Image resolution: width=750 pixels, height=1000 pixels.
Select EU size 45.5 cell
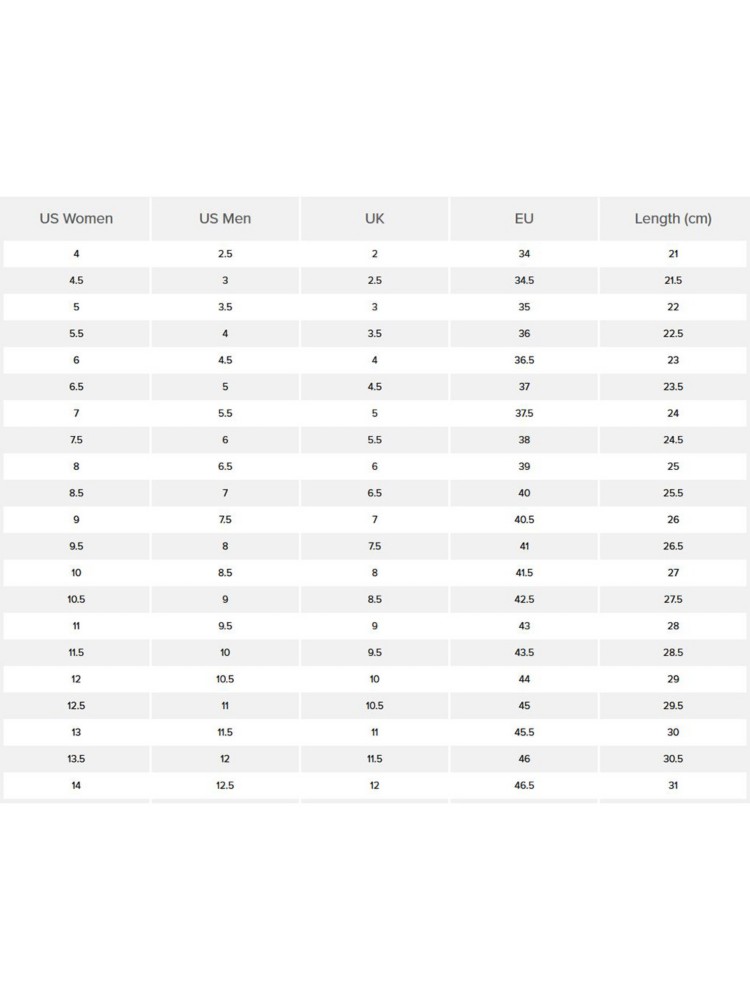click(x=524, y=732)
